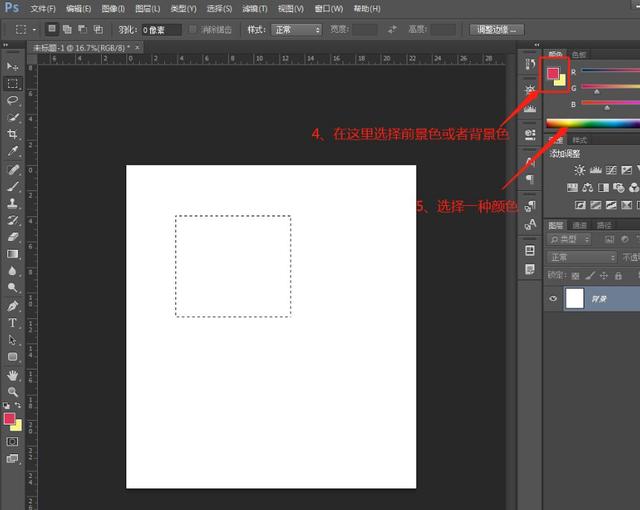Open the 帮助(H) menu
The height and width of the screenshot is (510, 640).
coord(367,9)
